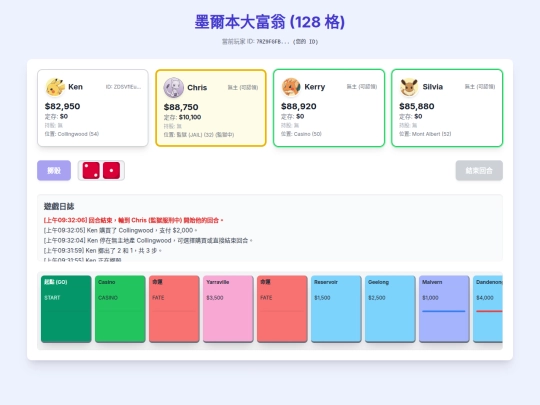540x405 pixels.
Task: Click the status label on Chris's card
Action: (x=243, y=87)
